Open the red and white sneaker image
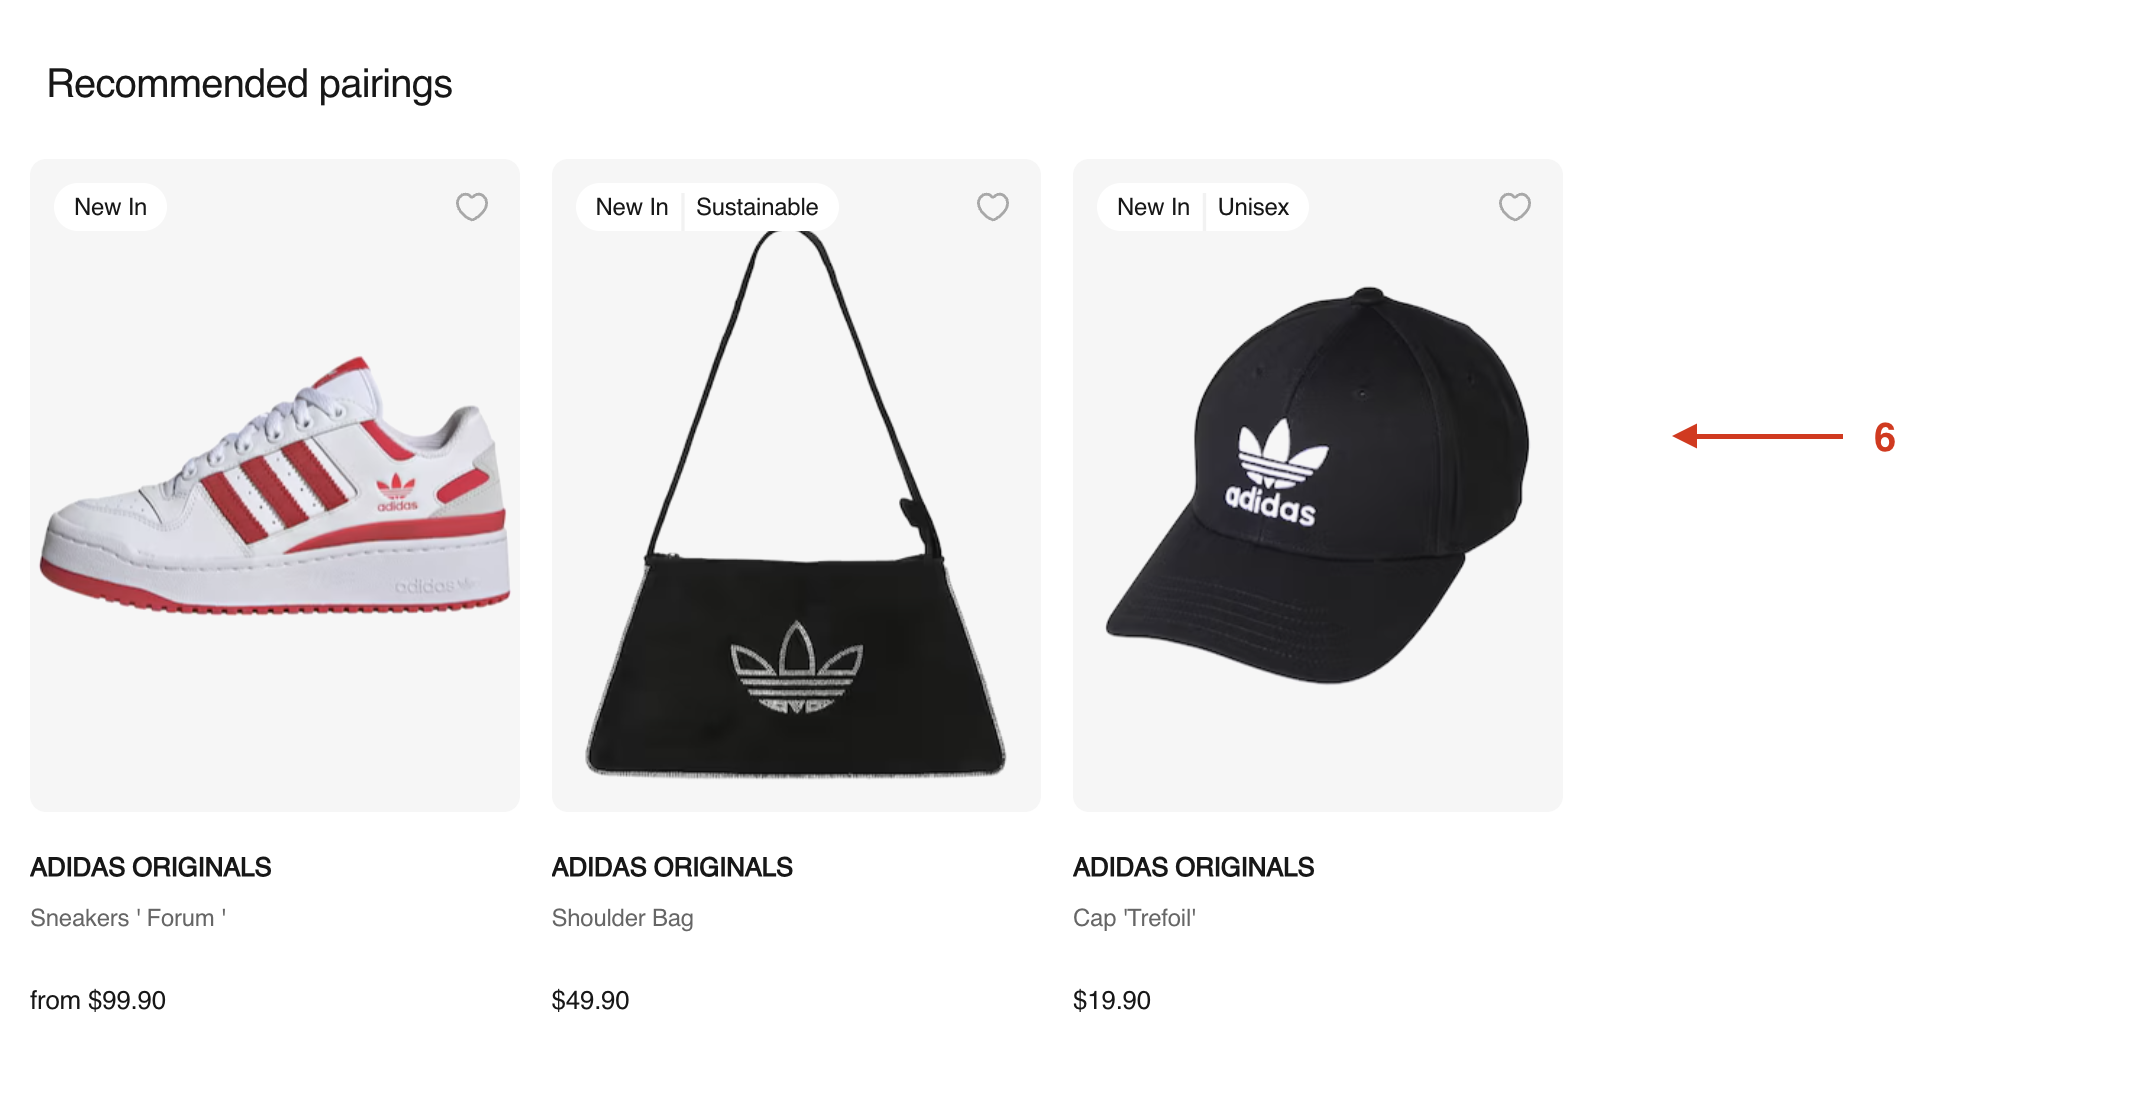 [275, 487]
